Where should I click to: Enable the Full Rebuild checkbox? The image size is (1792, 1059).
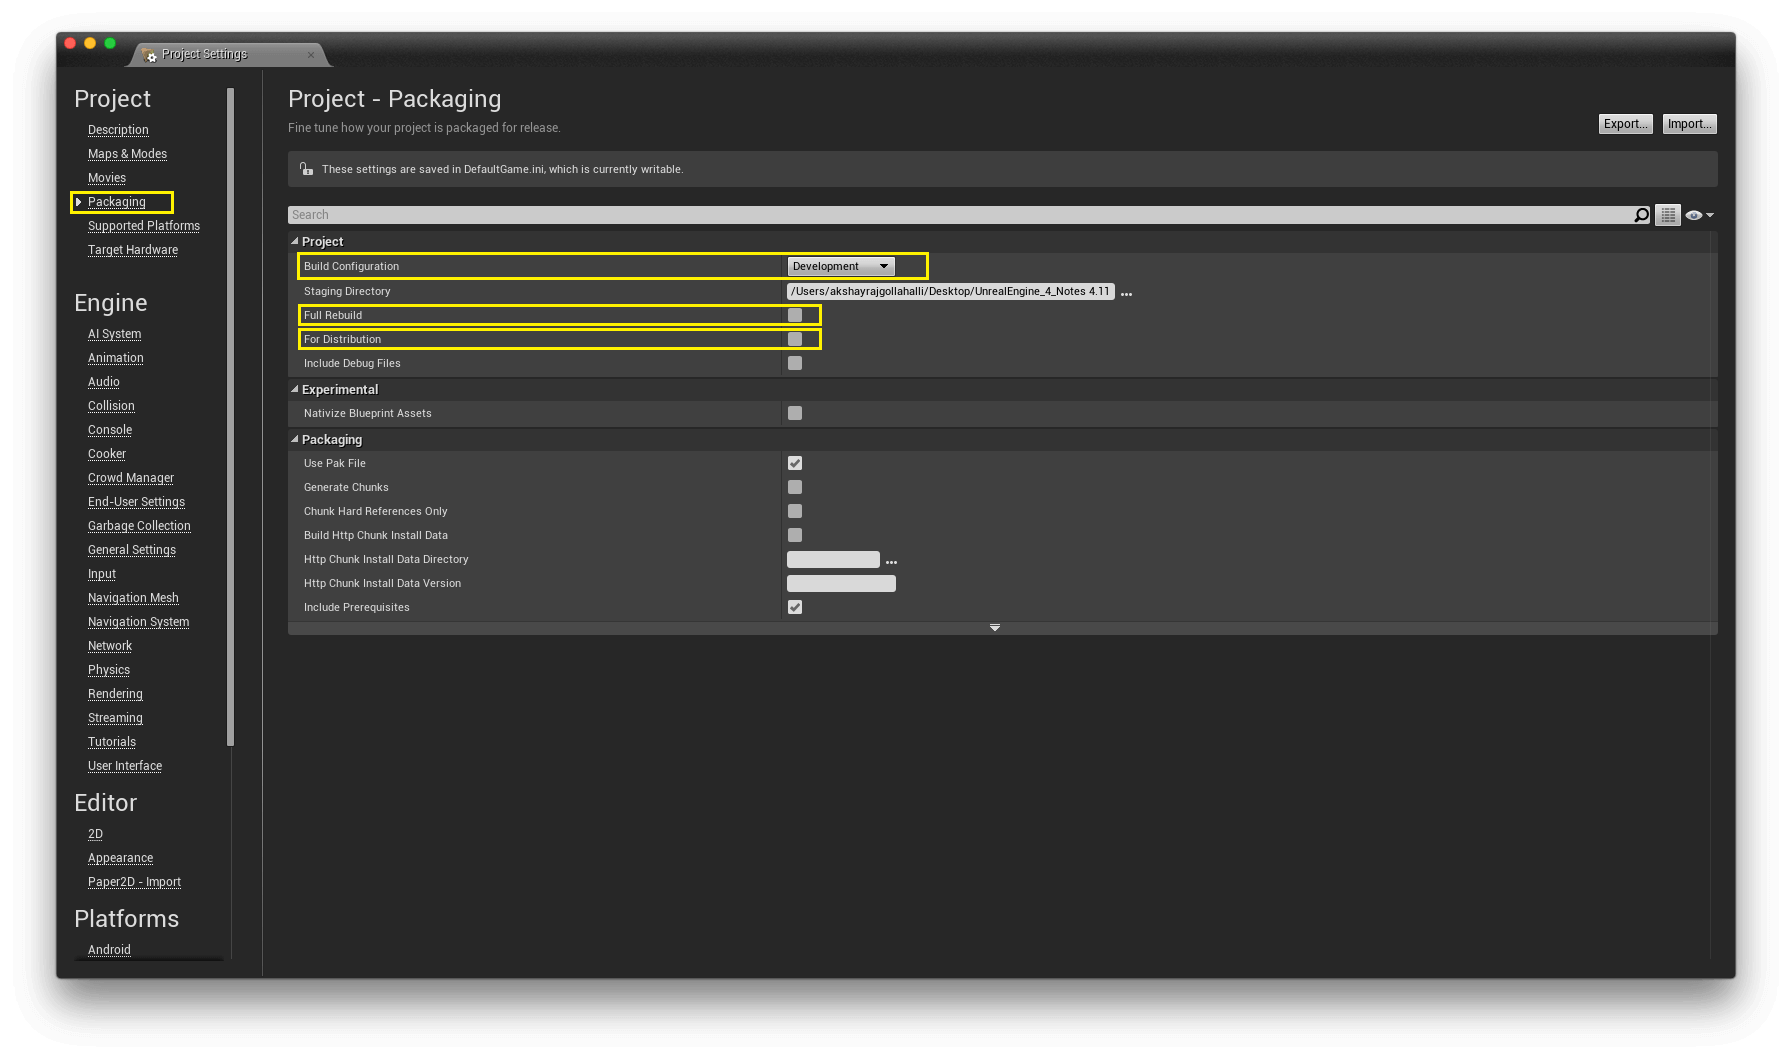click(795, 314)
